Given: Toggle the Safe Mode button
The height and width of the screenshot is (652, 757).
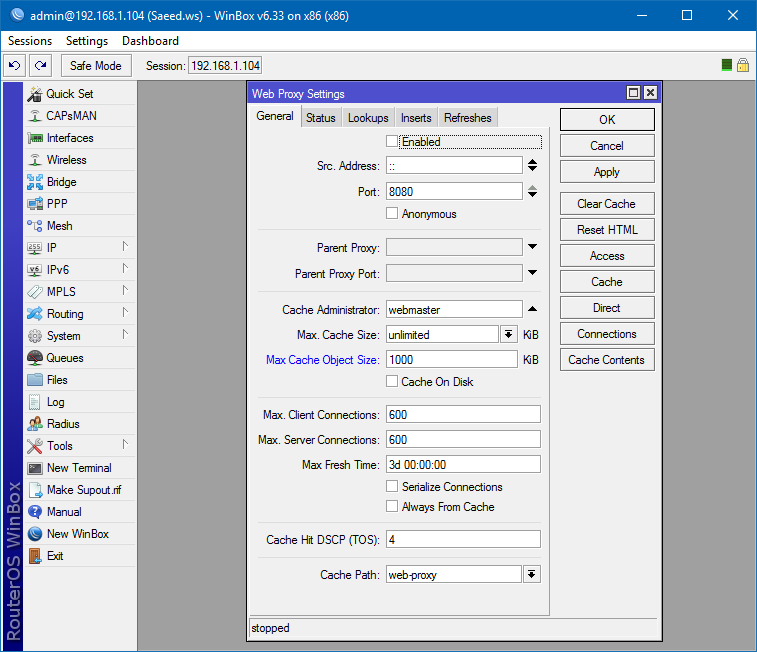Looking at the screenshot, I should pos(96,66).
